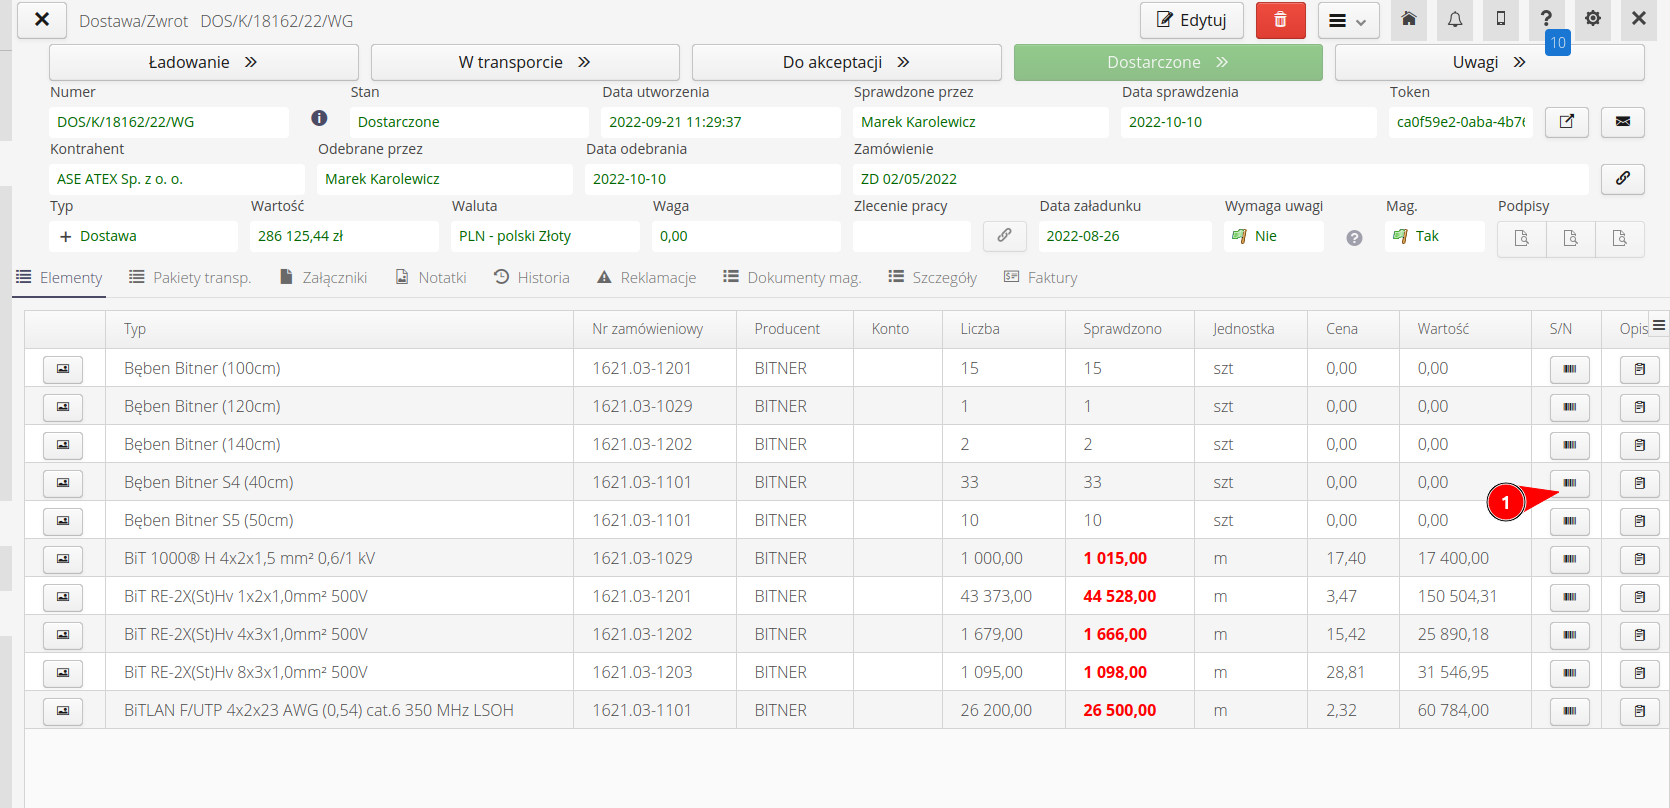The width and height of the screenshot is (1670, 808).
Task: Open the Historia tab
Action: tap(531, 278)
